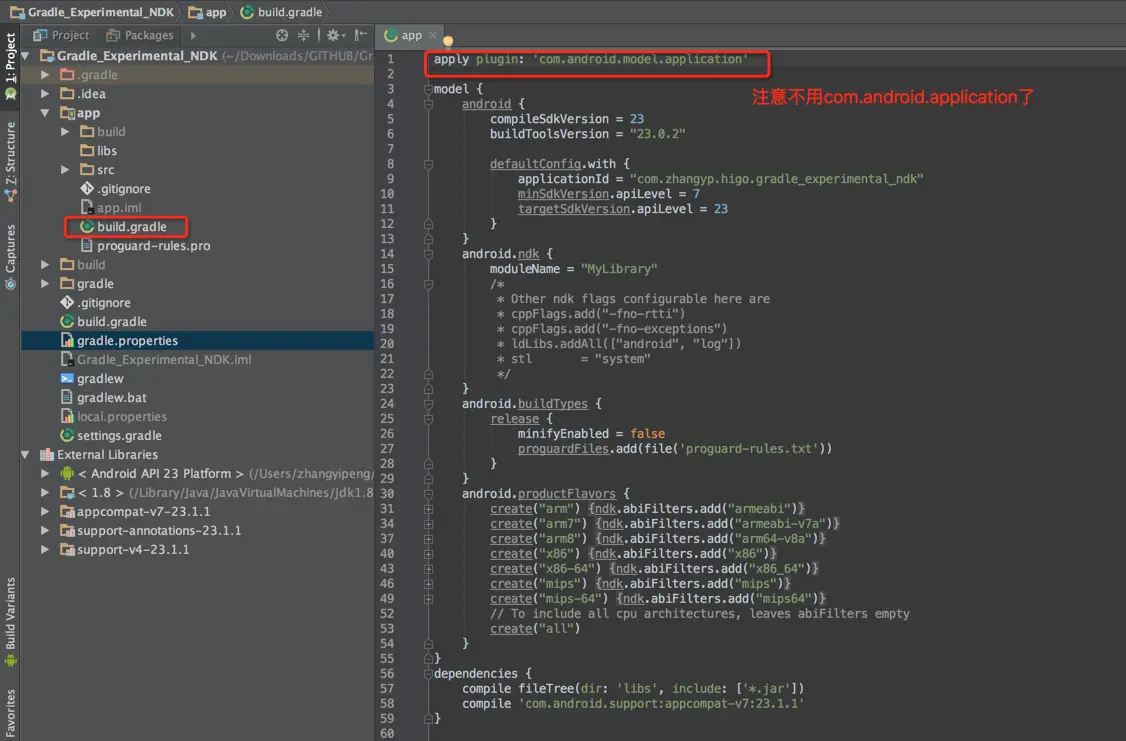The height and width of the screenshot is (741, 1126).
Task: Click moduleName "MyLibrary" string
Action: tap(618, 269)
